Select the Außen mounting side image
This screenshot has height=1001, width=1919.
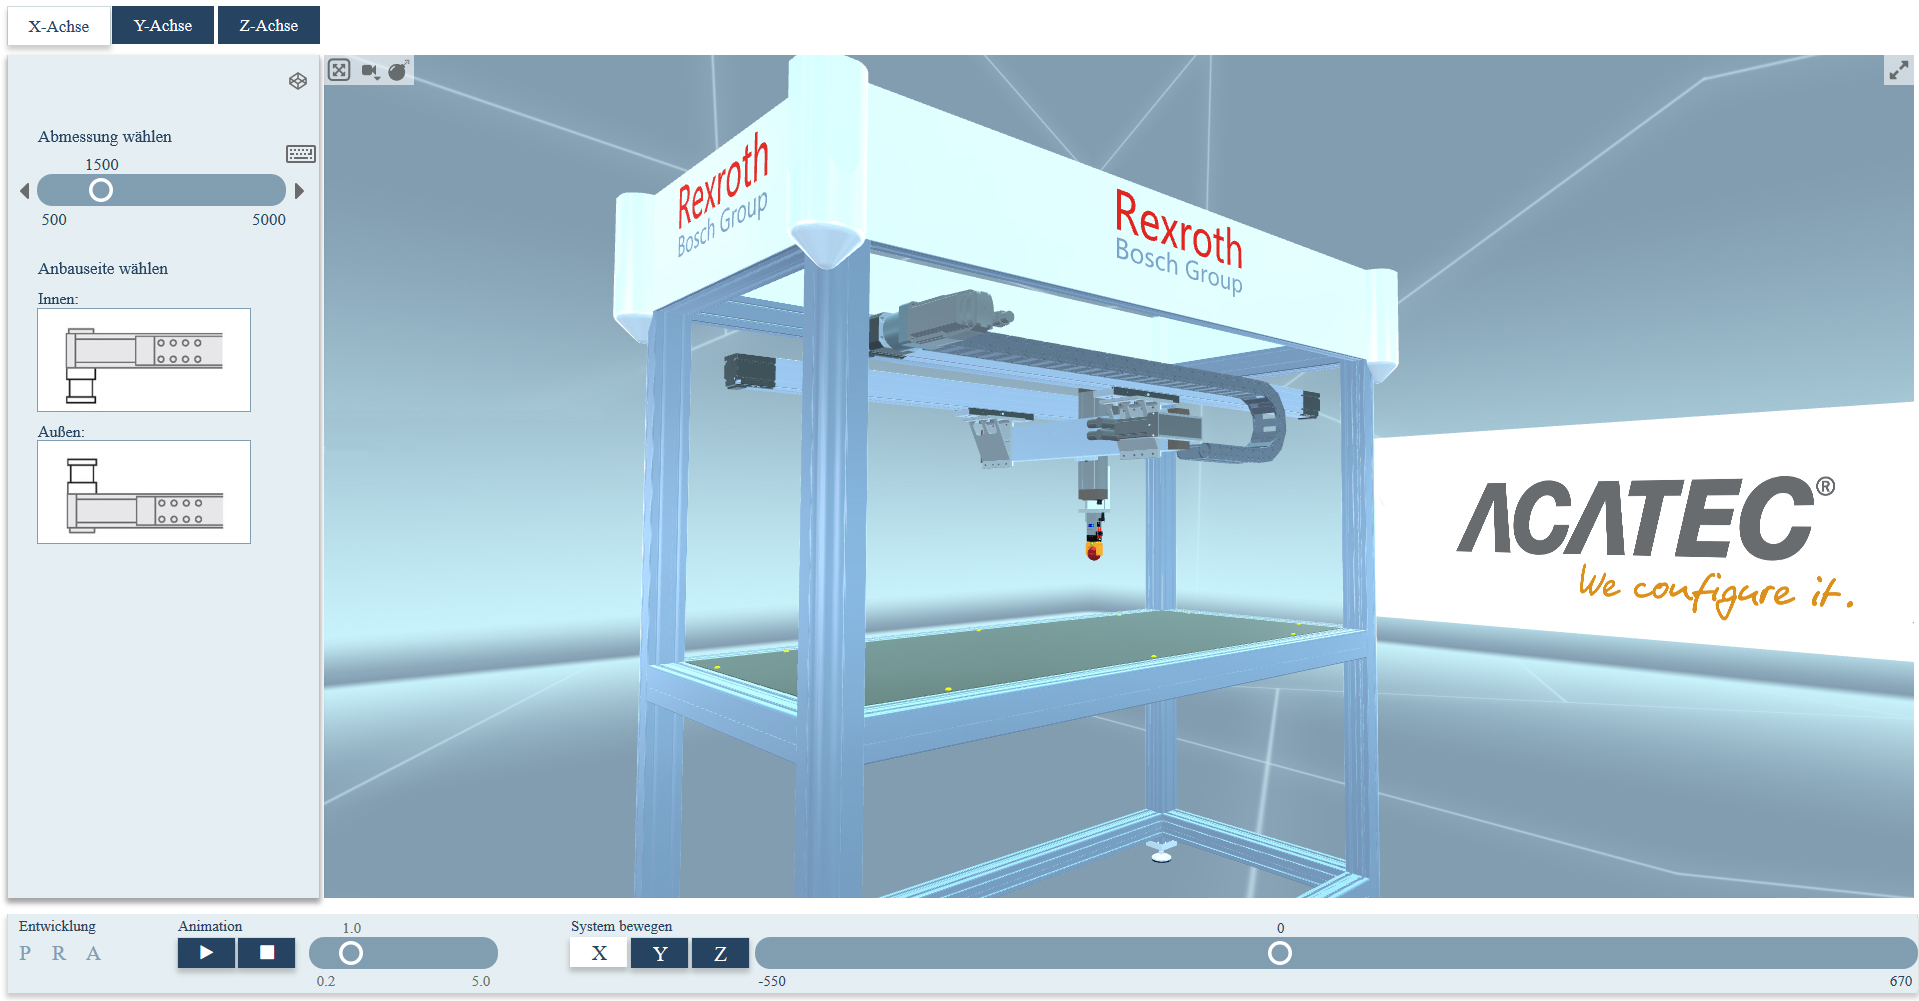click(x=144, y=492)
